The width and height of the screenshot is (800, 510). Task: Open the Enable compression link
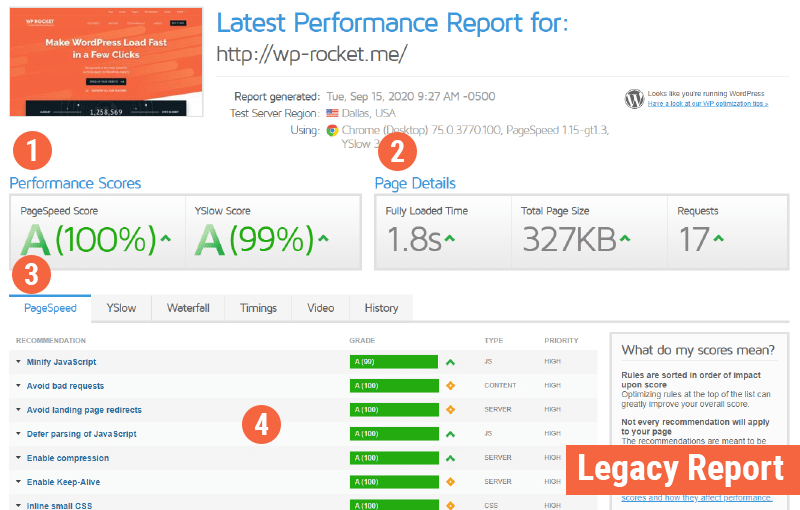68,458
